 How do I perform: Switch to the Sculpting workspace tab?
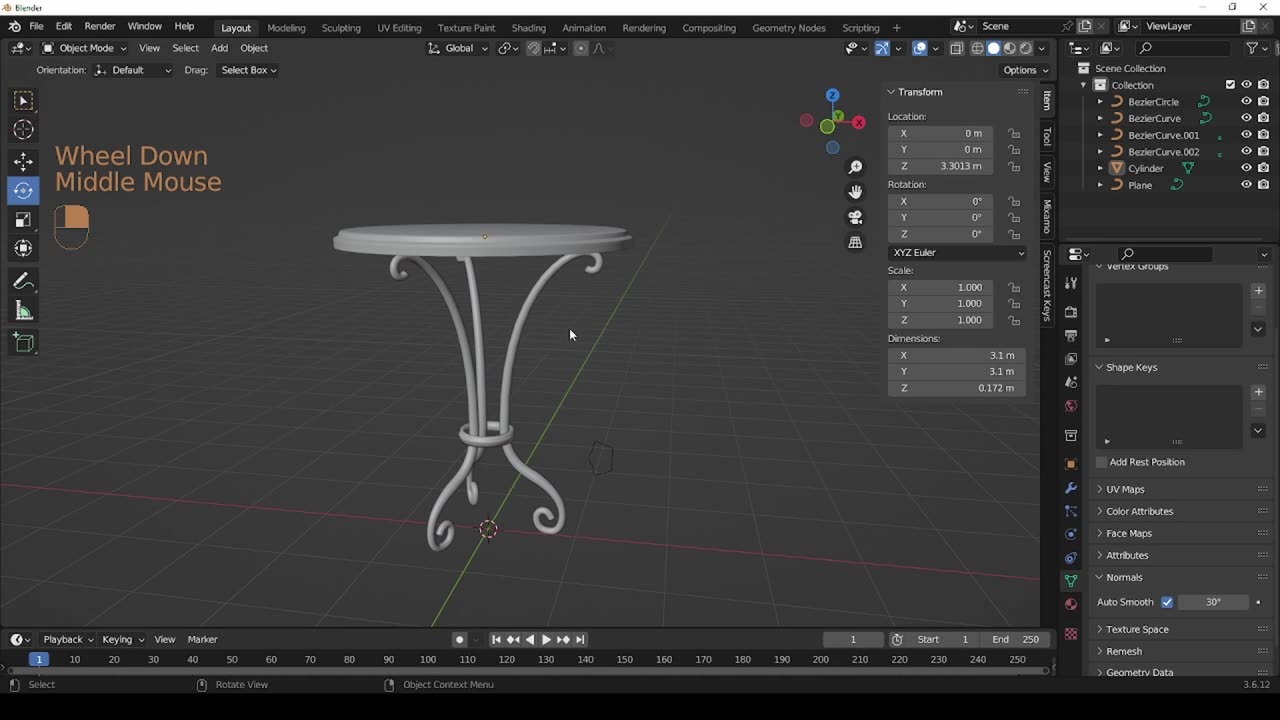[341, 28]
